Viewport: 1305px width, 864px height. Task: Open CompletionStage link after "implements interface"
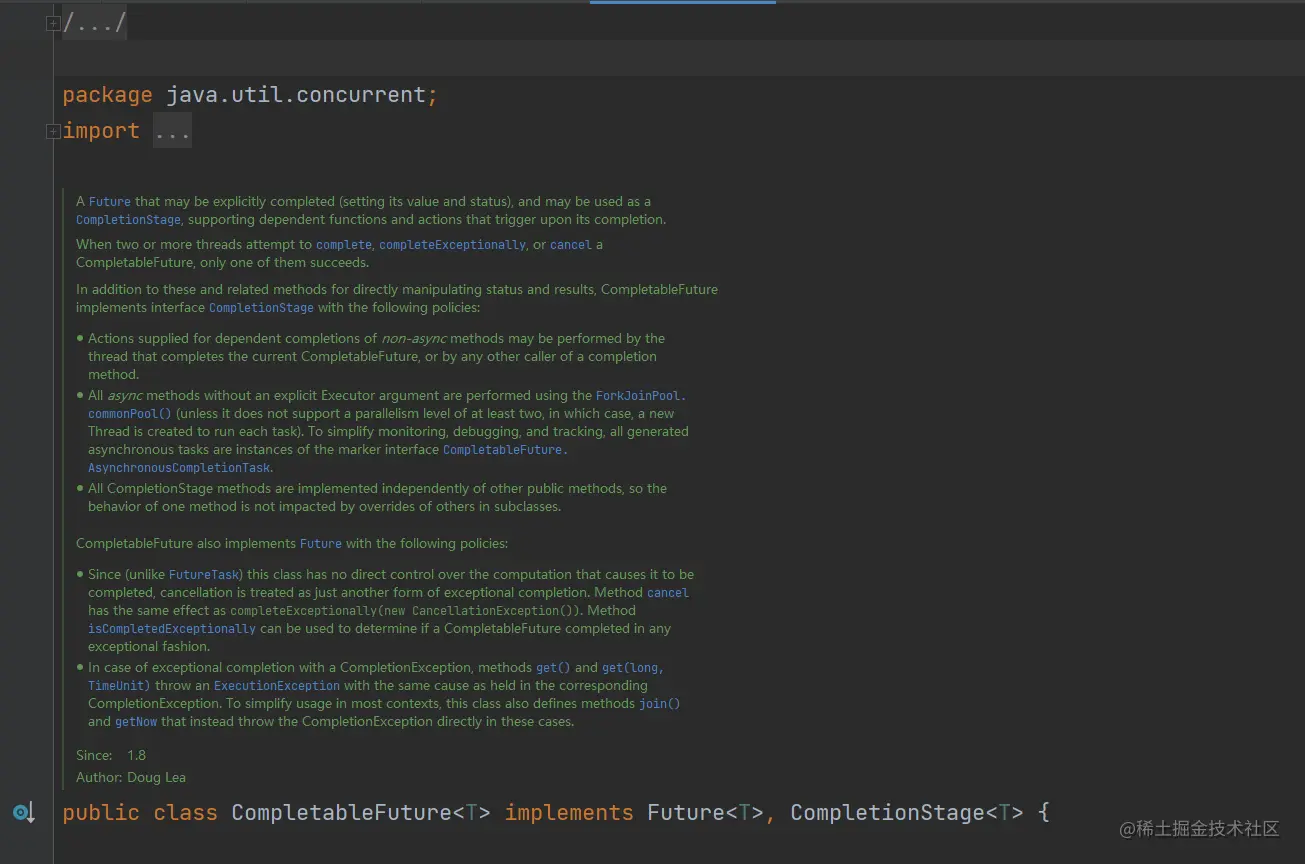pos(262,308)
